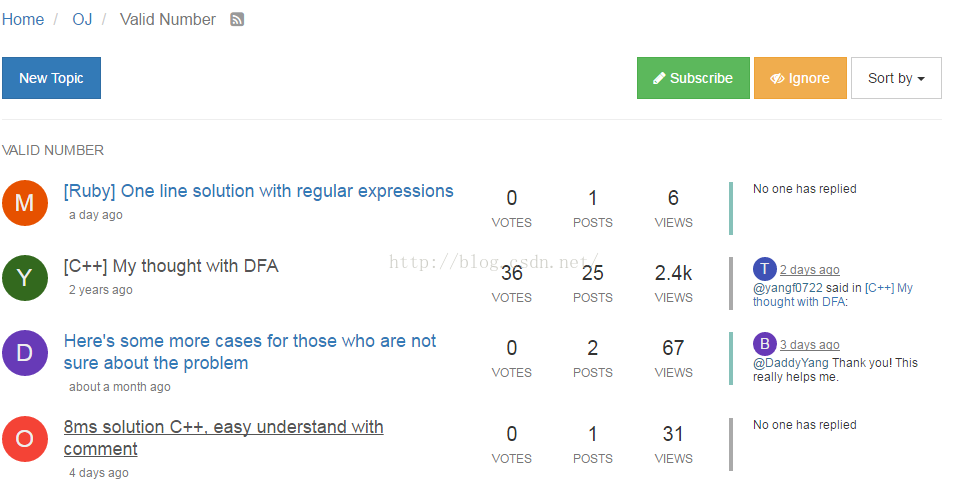
Task: Create a New Topic
Action: point(51,78)
